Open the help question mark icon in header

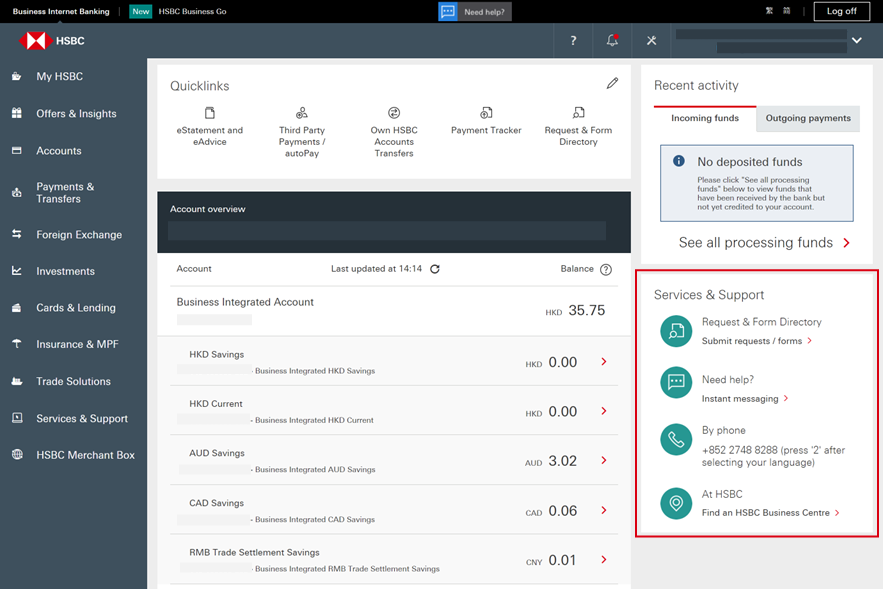point(573,41)
